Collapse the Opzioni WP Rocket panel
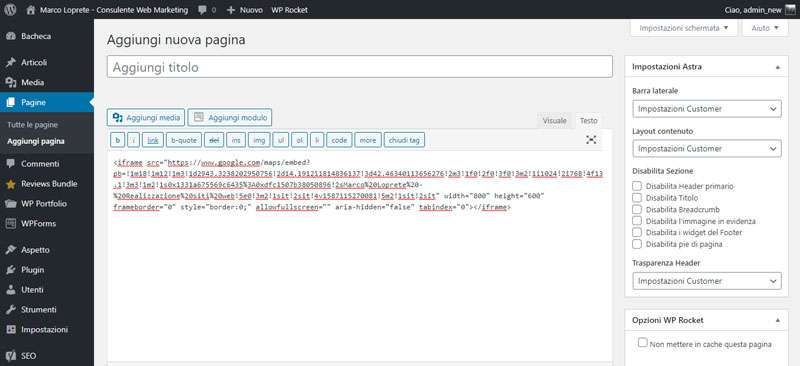This screenshot has width=800, height=366. 778,320
